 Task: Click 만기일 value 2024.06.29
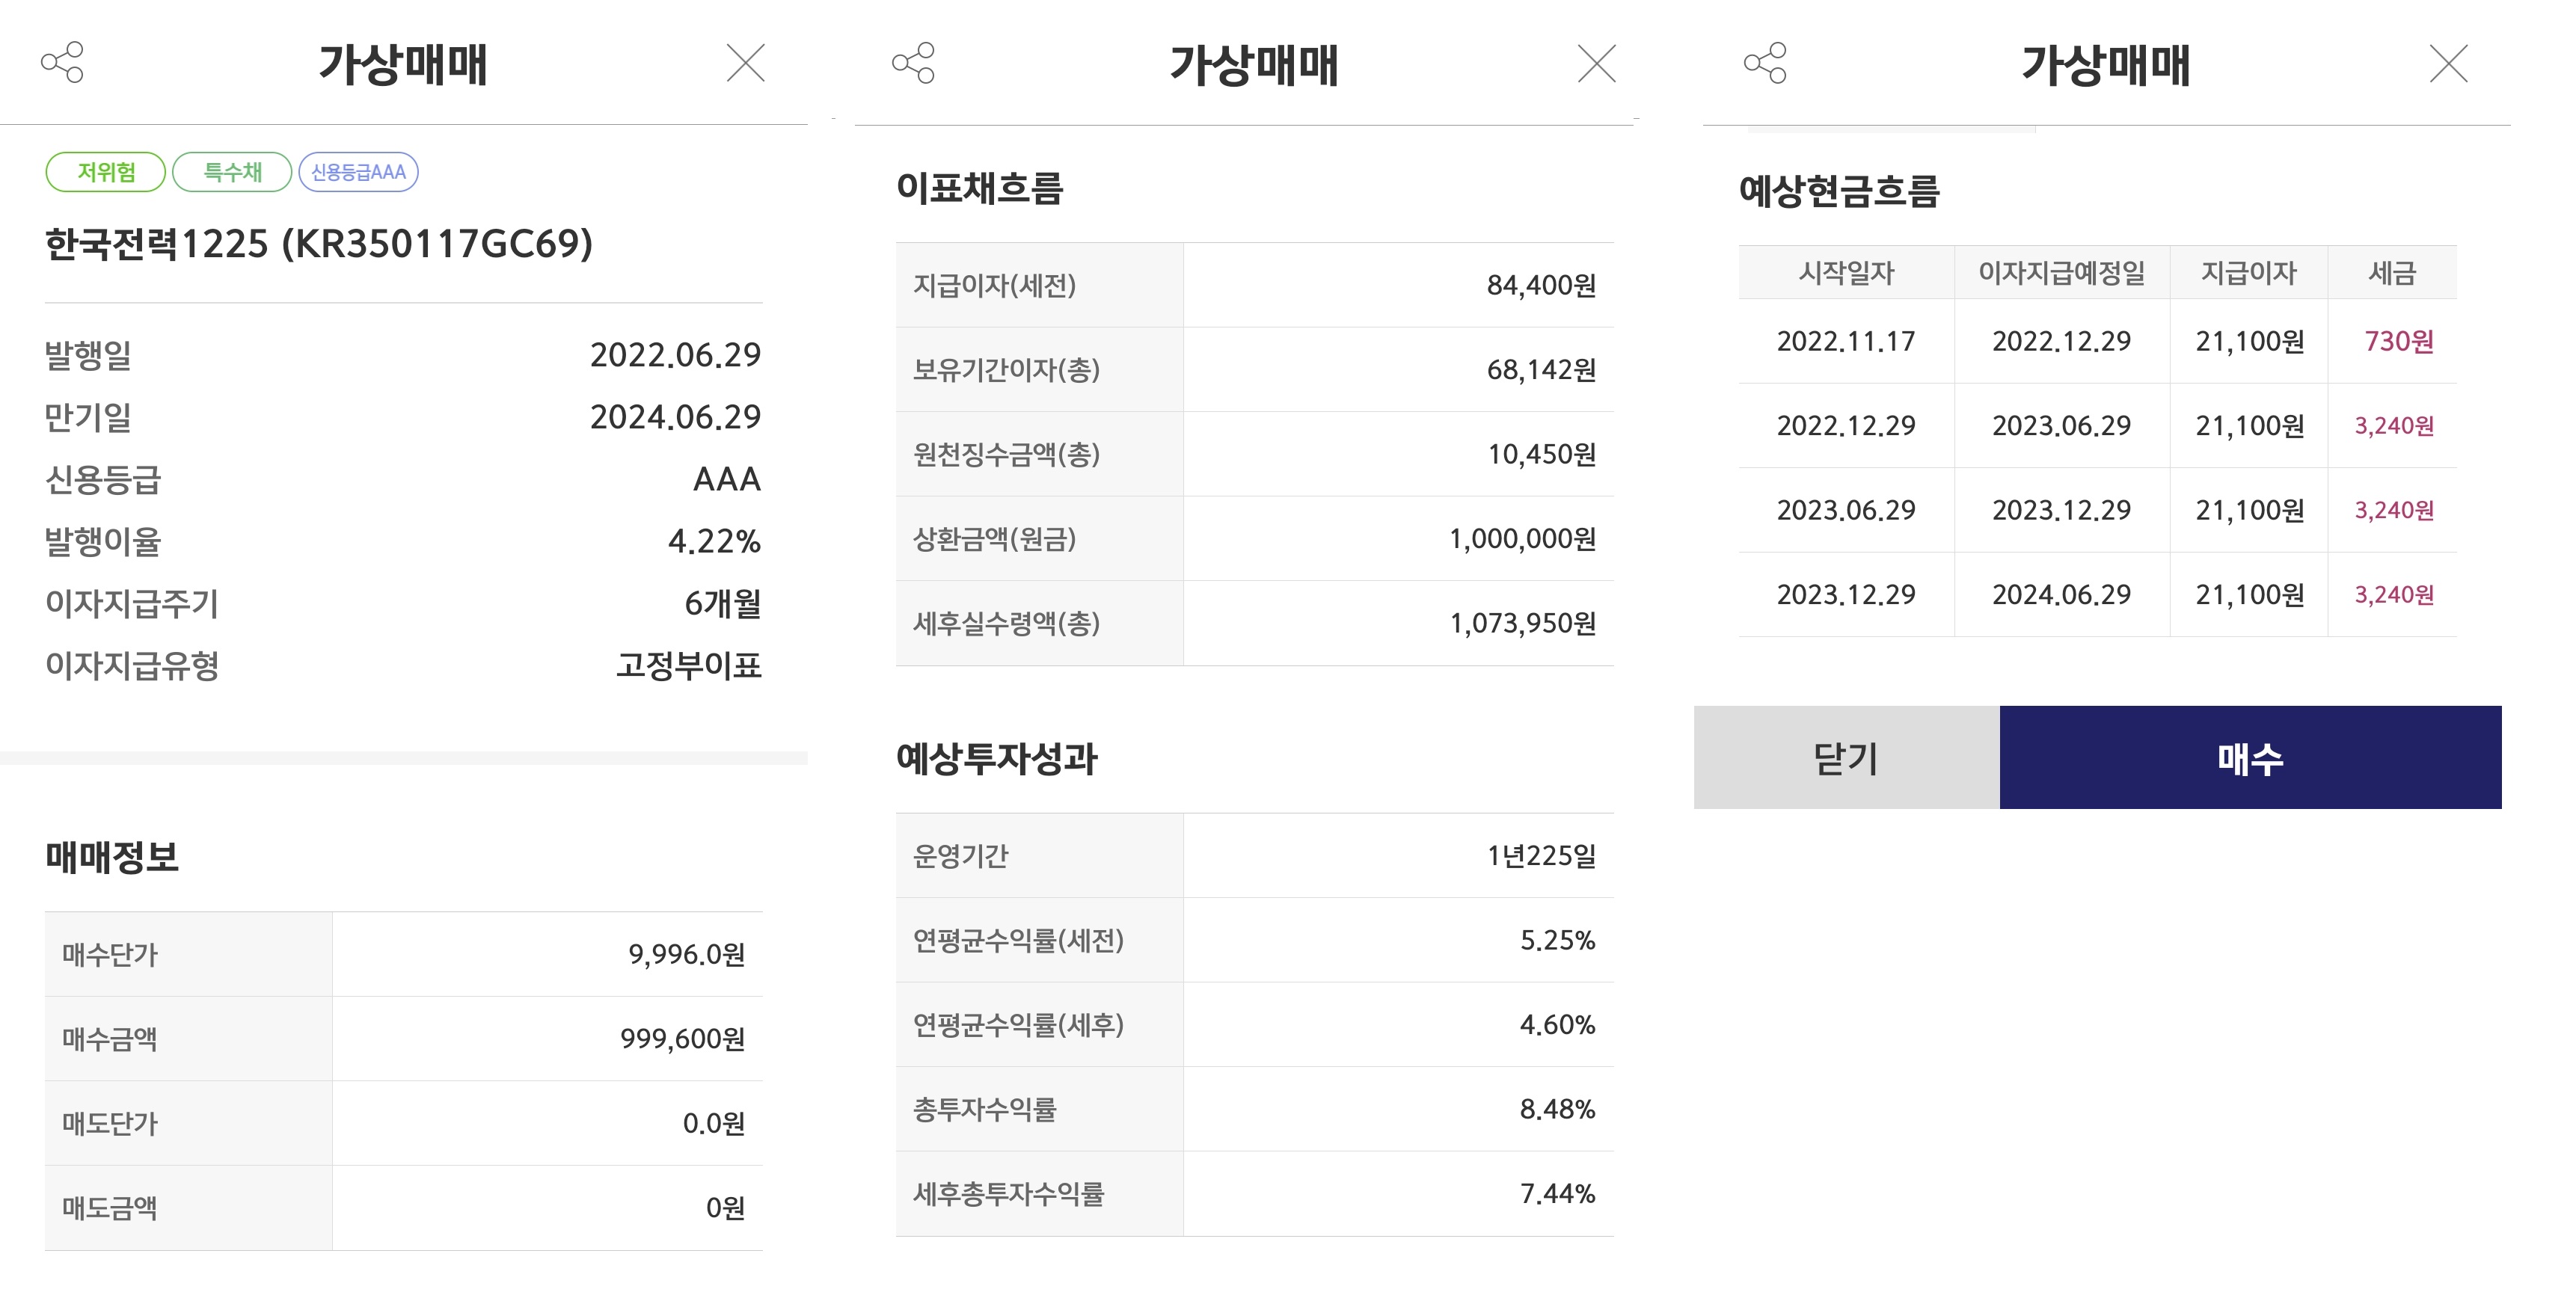click(x=675, y=417)
